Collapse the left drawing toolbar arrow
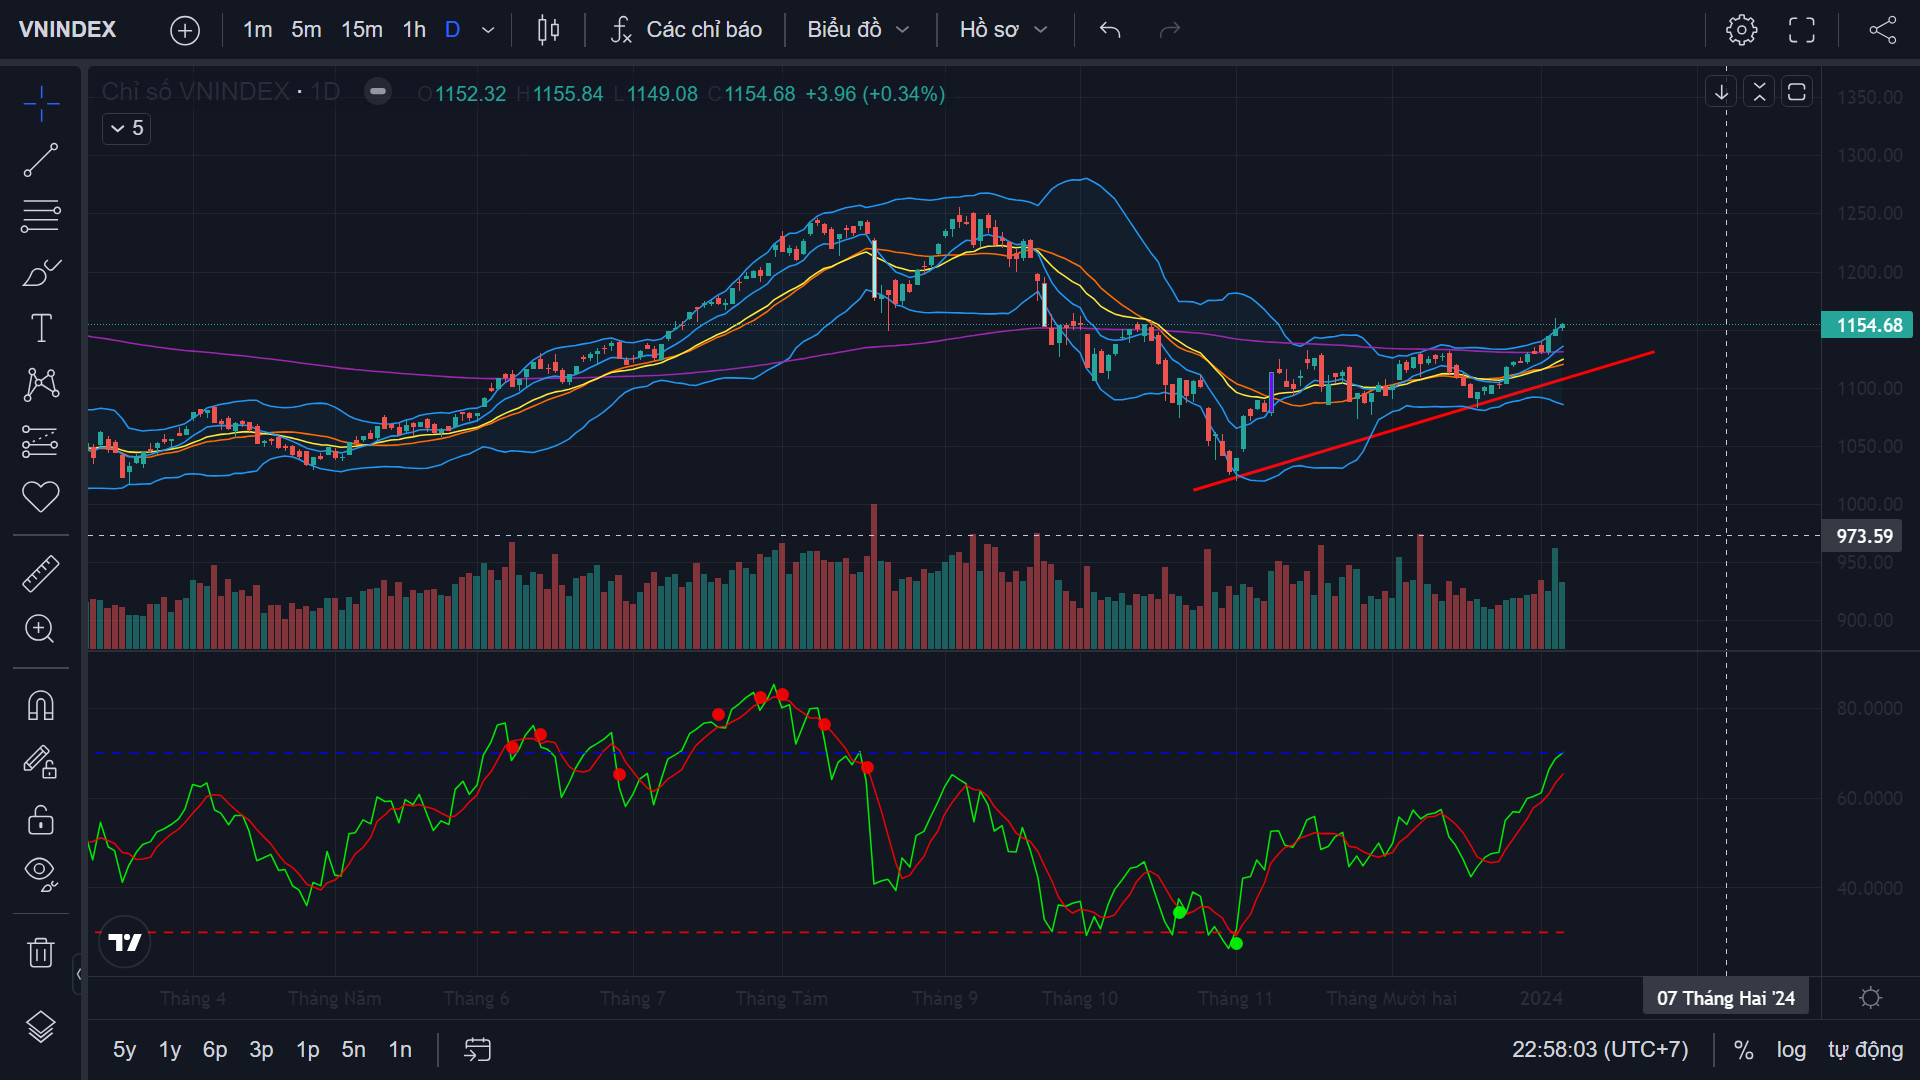1920x1080 pixels. click(x=79, y=973)
